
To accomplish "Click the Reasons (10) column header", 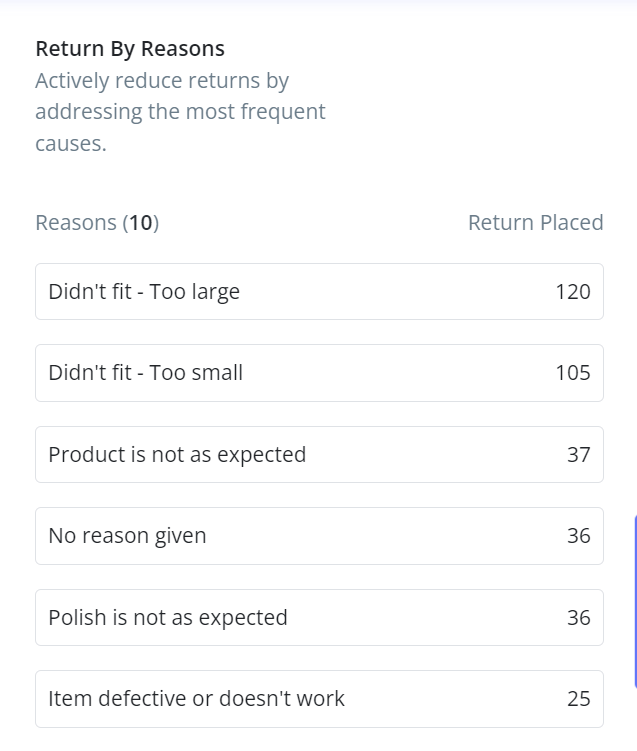I will coord(97,223).
